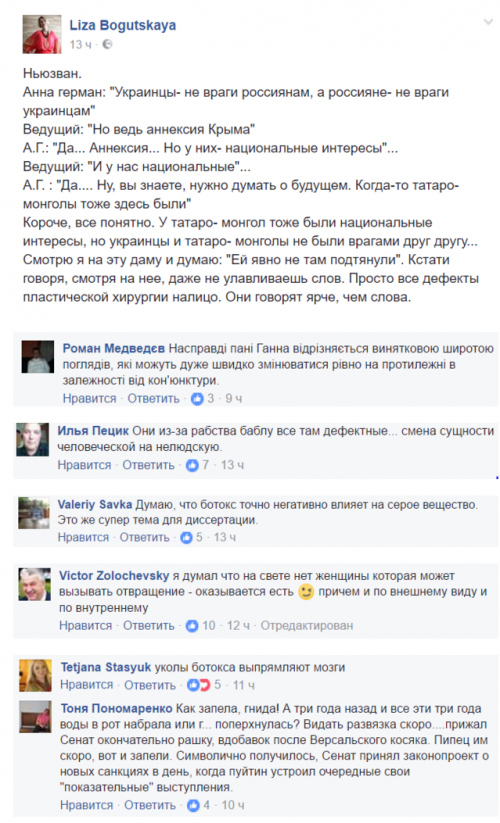
Task: Like Роман Медведев's comment via Нравится
Action: pos(89,399)
